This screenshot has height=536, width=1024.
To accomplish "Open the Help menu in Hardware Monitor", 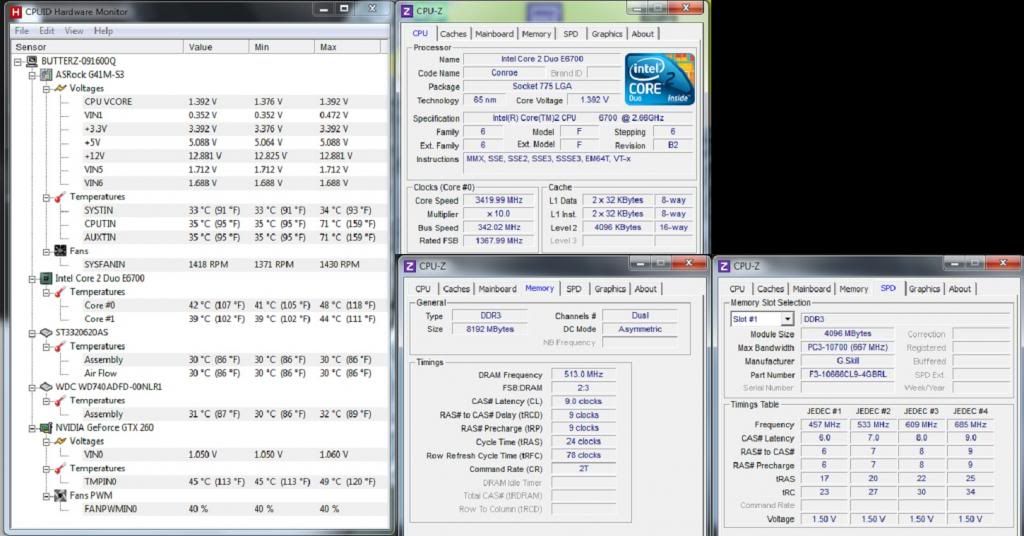I will pyautogui.click(x=103, y=31).
